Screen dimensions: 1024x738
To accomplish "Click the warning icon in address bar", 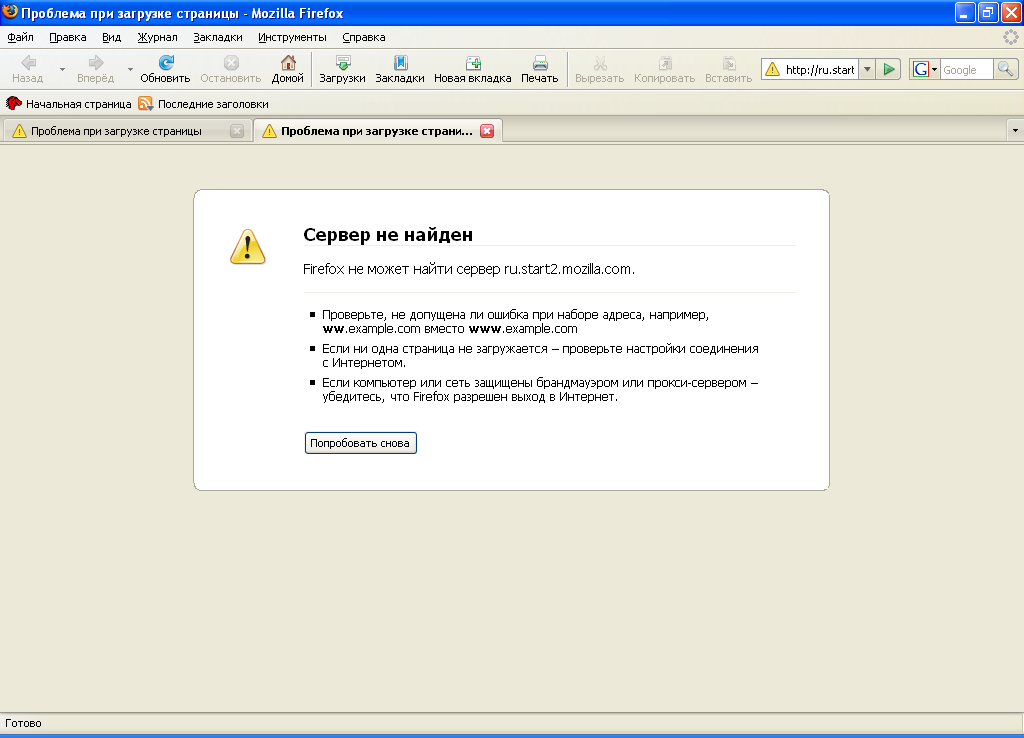I will [773, 69].
